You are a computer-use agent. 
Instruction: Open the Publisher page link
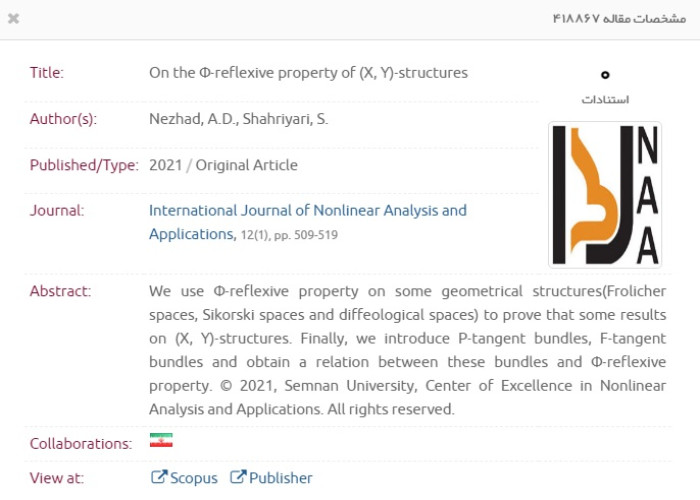tap(280, 478)
